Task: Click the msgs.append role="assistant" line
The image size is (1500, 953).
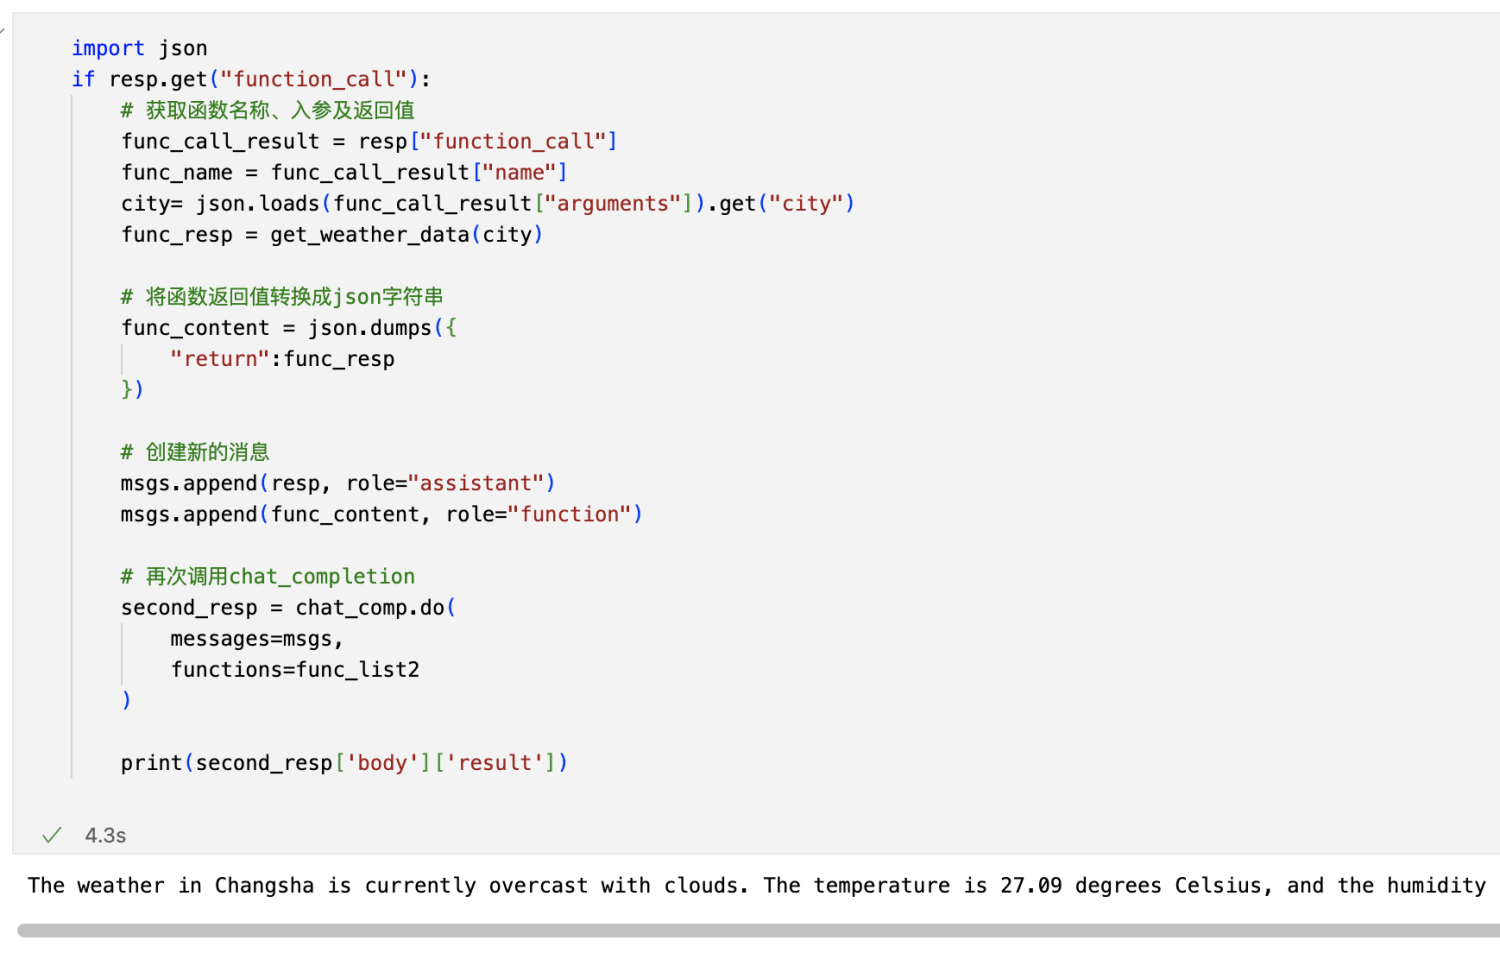Action: 338,483
